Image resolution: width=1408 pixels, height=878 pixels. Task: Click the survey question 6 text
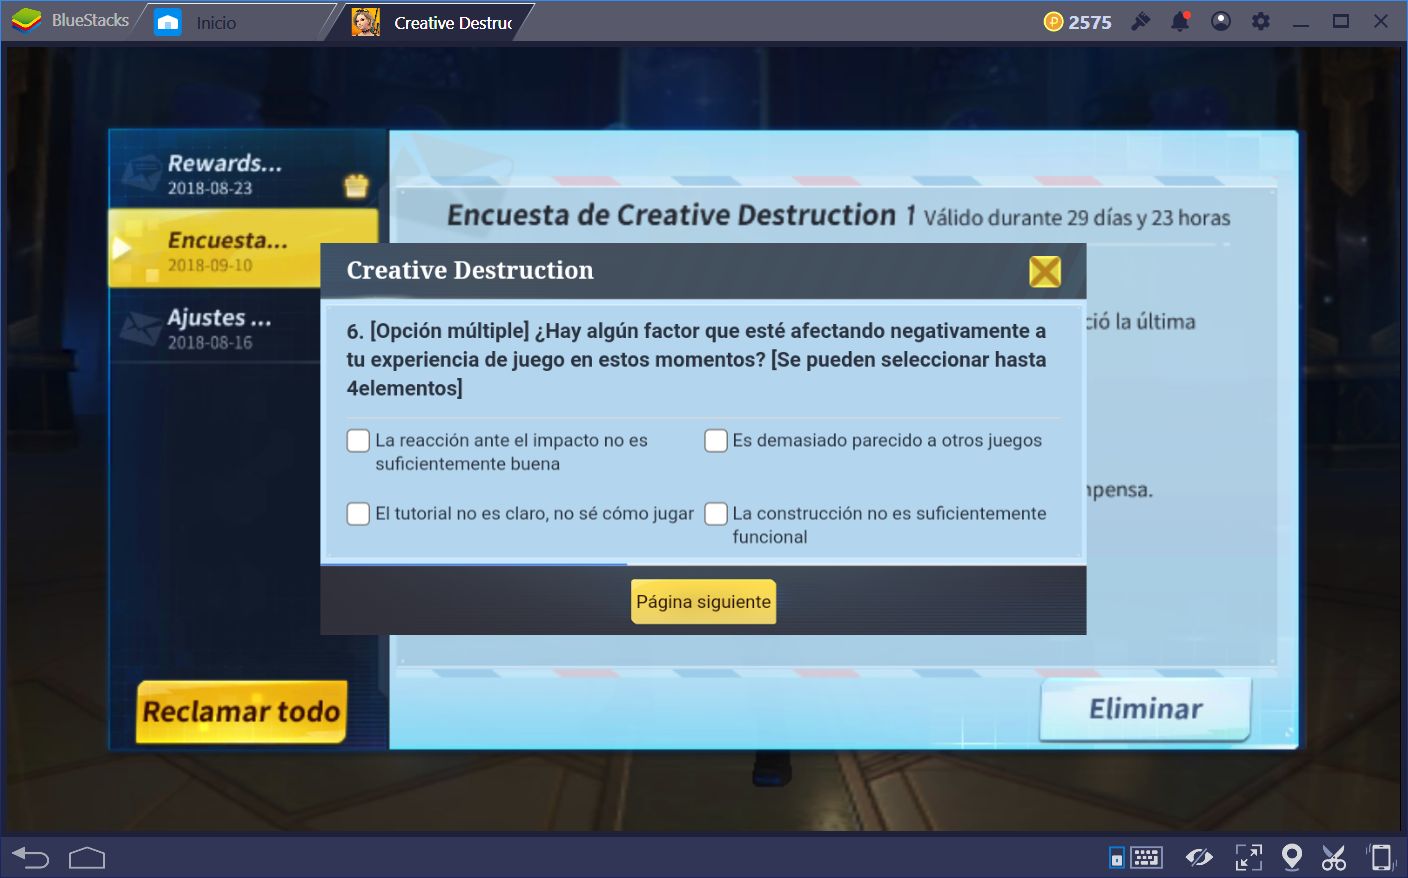pos(696,359)
